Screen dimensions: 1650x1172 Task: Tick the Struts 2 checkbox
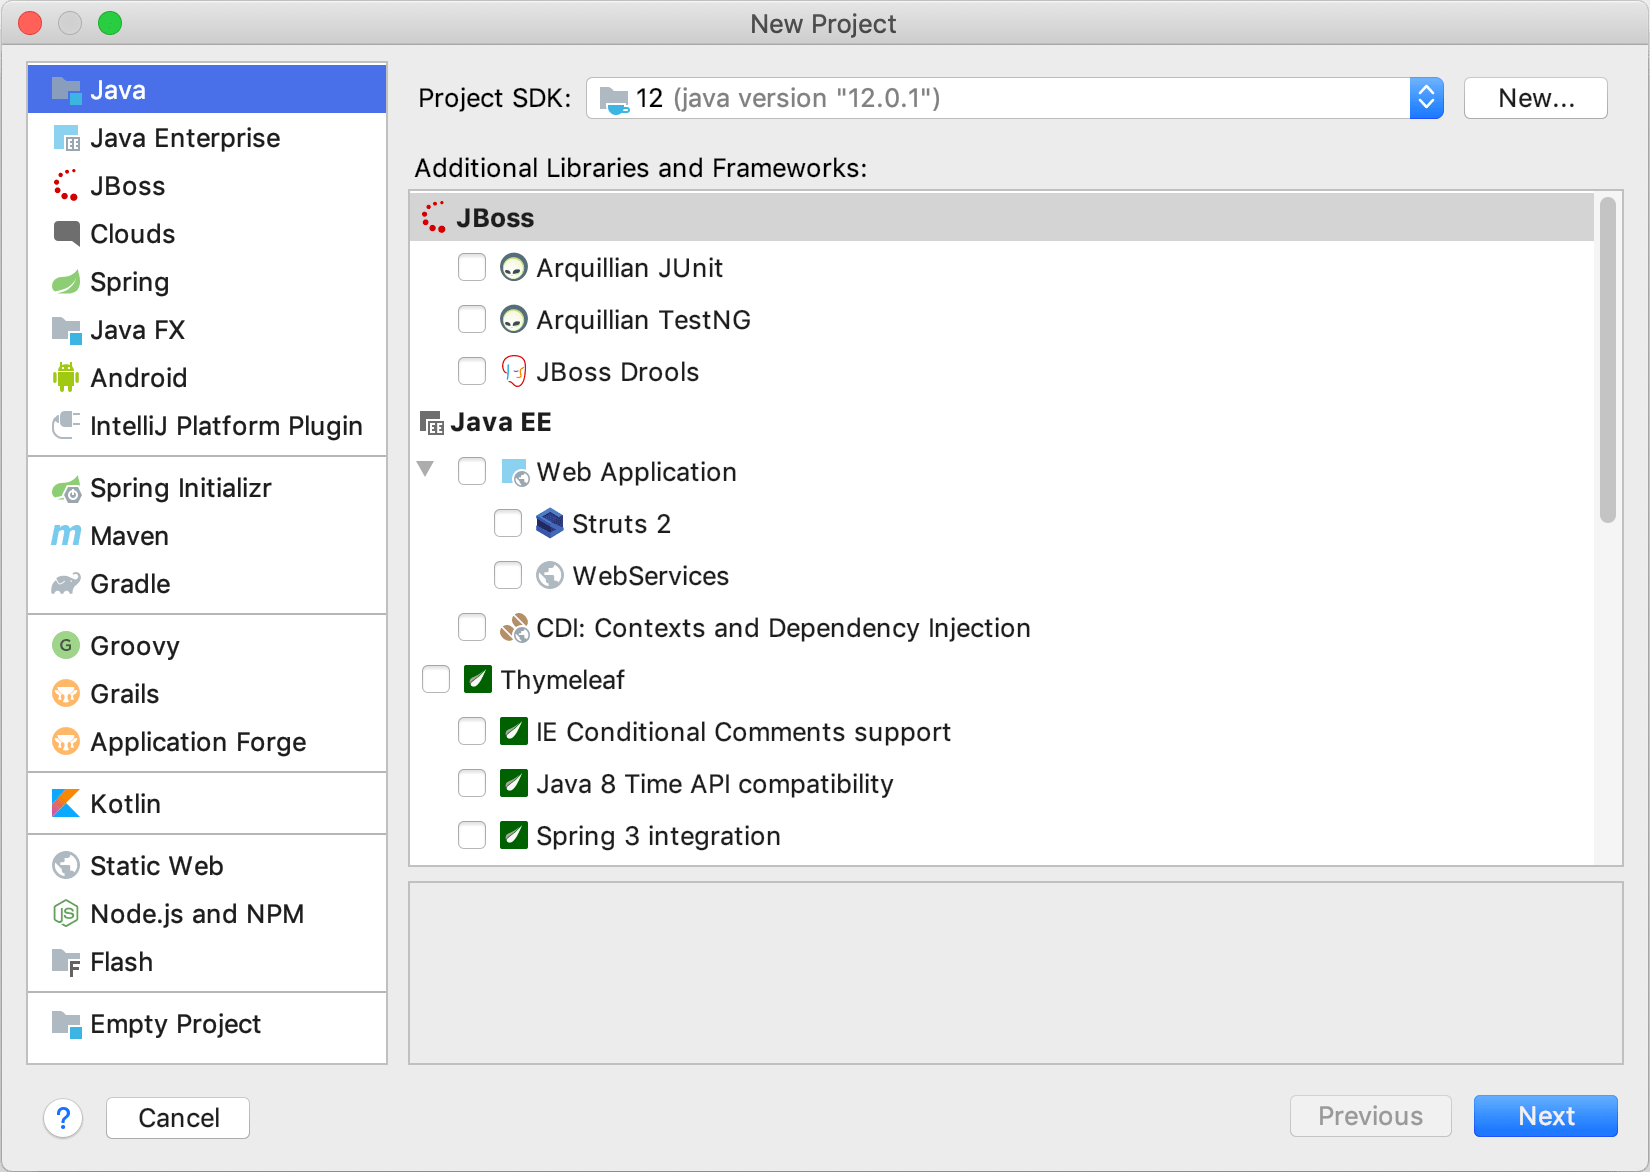click(508, 524)
